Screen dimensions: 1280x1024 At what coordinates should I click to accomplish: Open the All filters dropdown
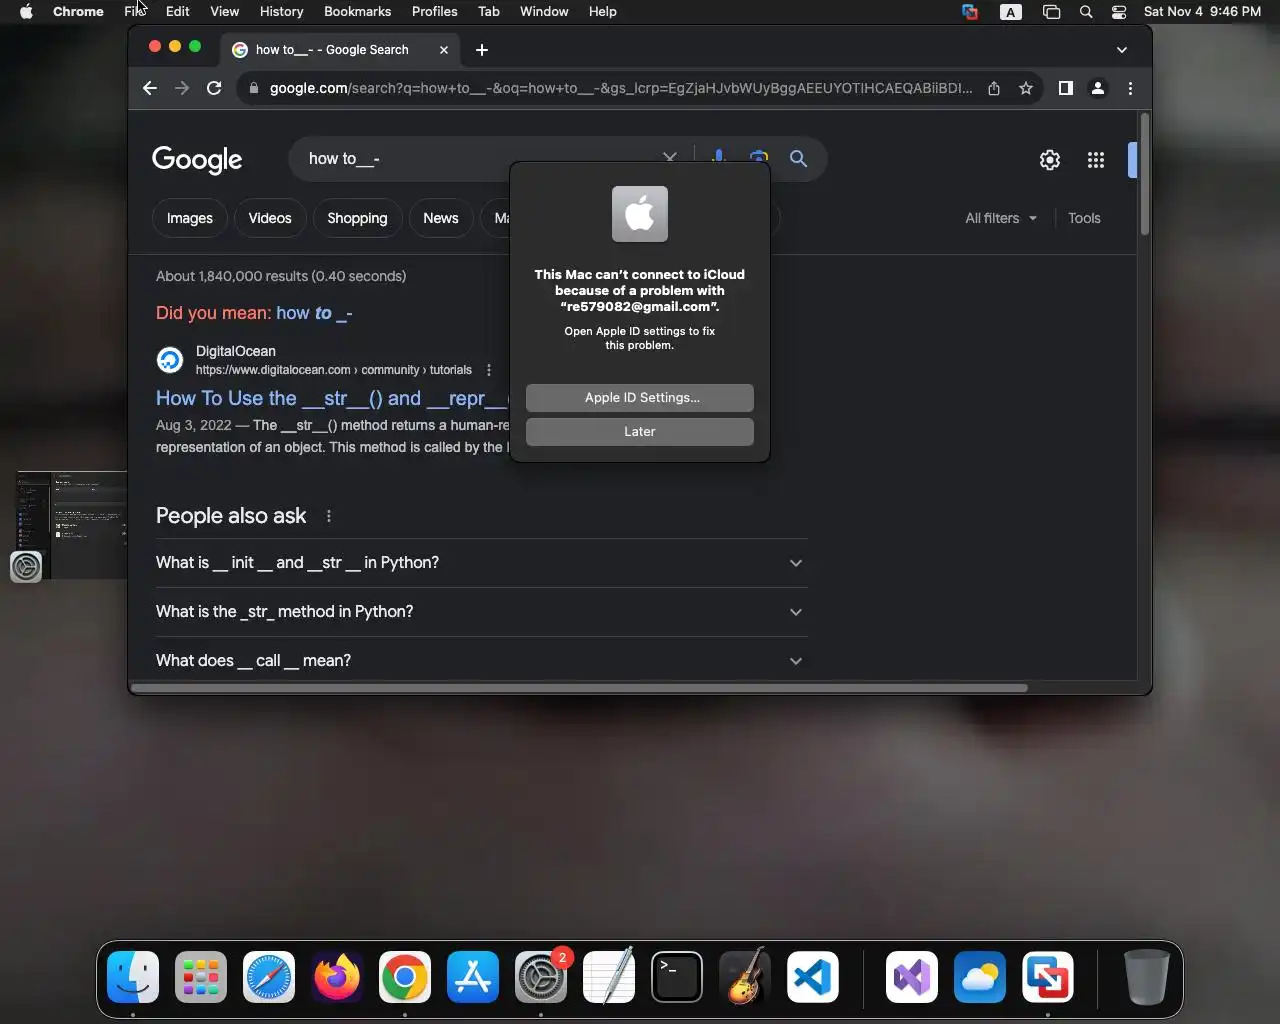(1001, 218)
